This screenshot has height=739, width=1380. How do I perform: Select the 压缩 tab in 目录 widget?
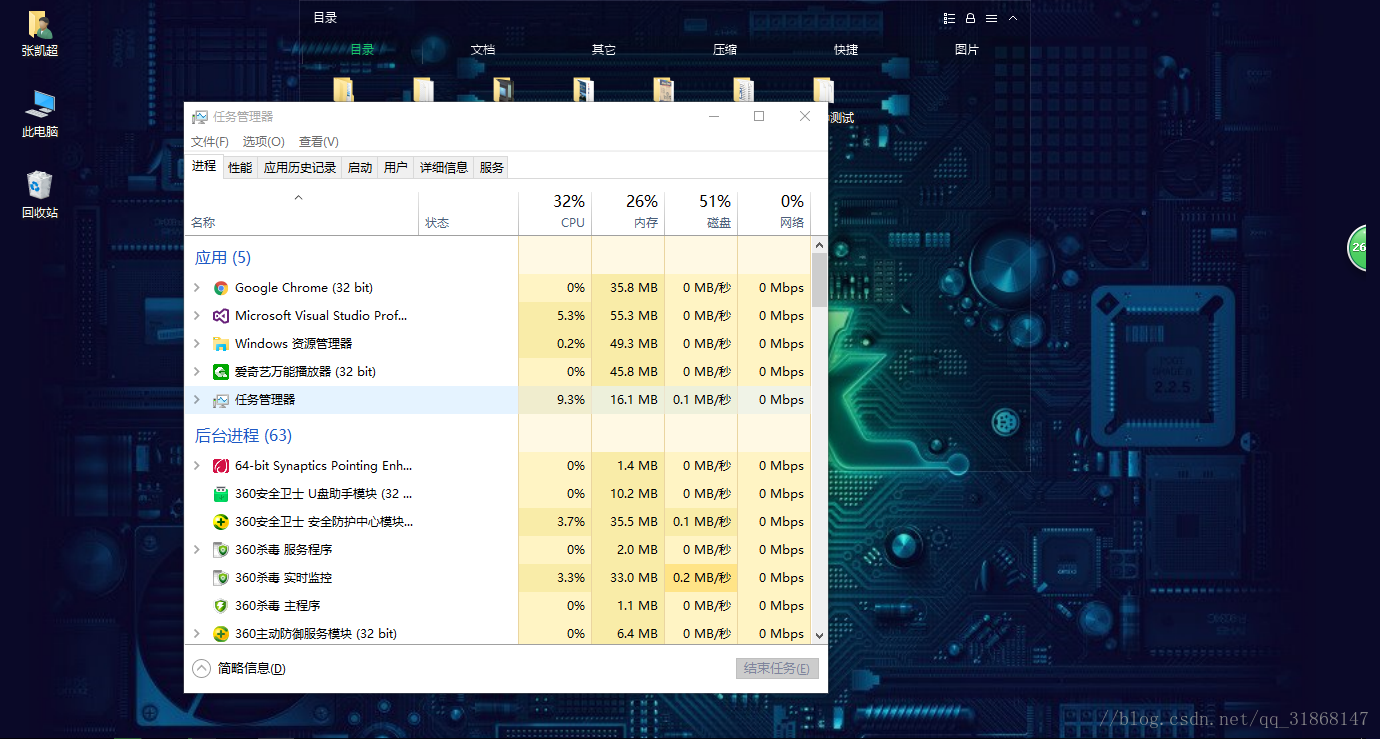(725, 50)
